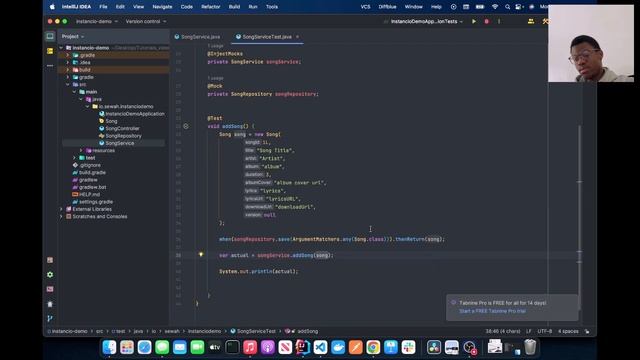Launch IntelliJ IDEA from the Dock
The height and width of the screenshot is (360, 640).
[302, 347]
